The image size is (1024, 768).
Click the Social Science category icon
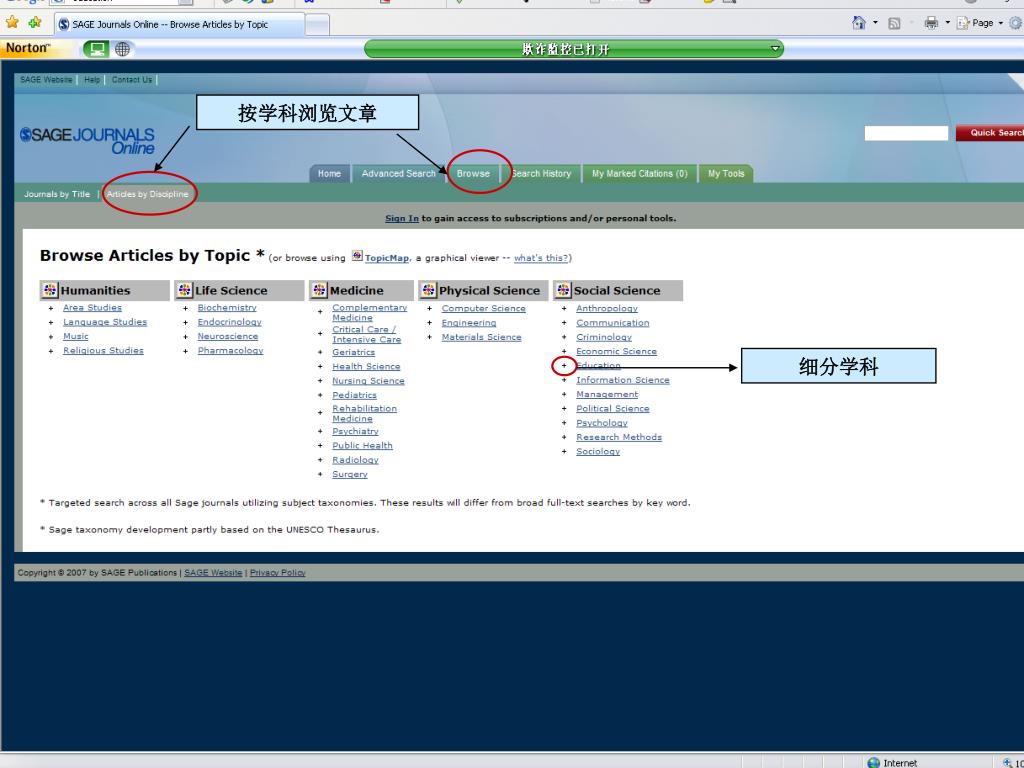(563, 290)
